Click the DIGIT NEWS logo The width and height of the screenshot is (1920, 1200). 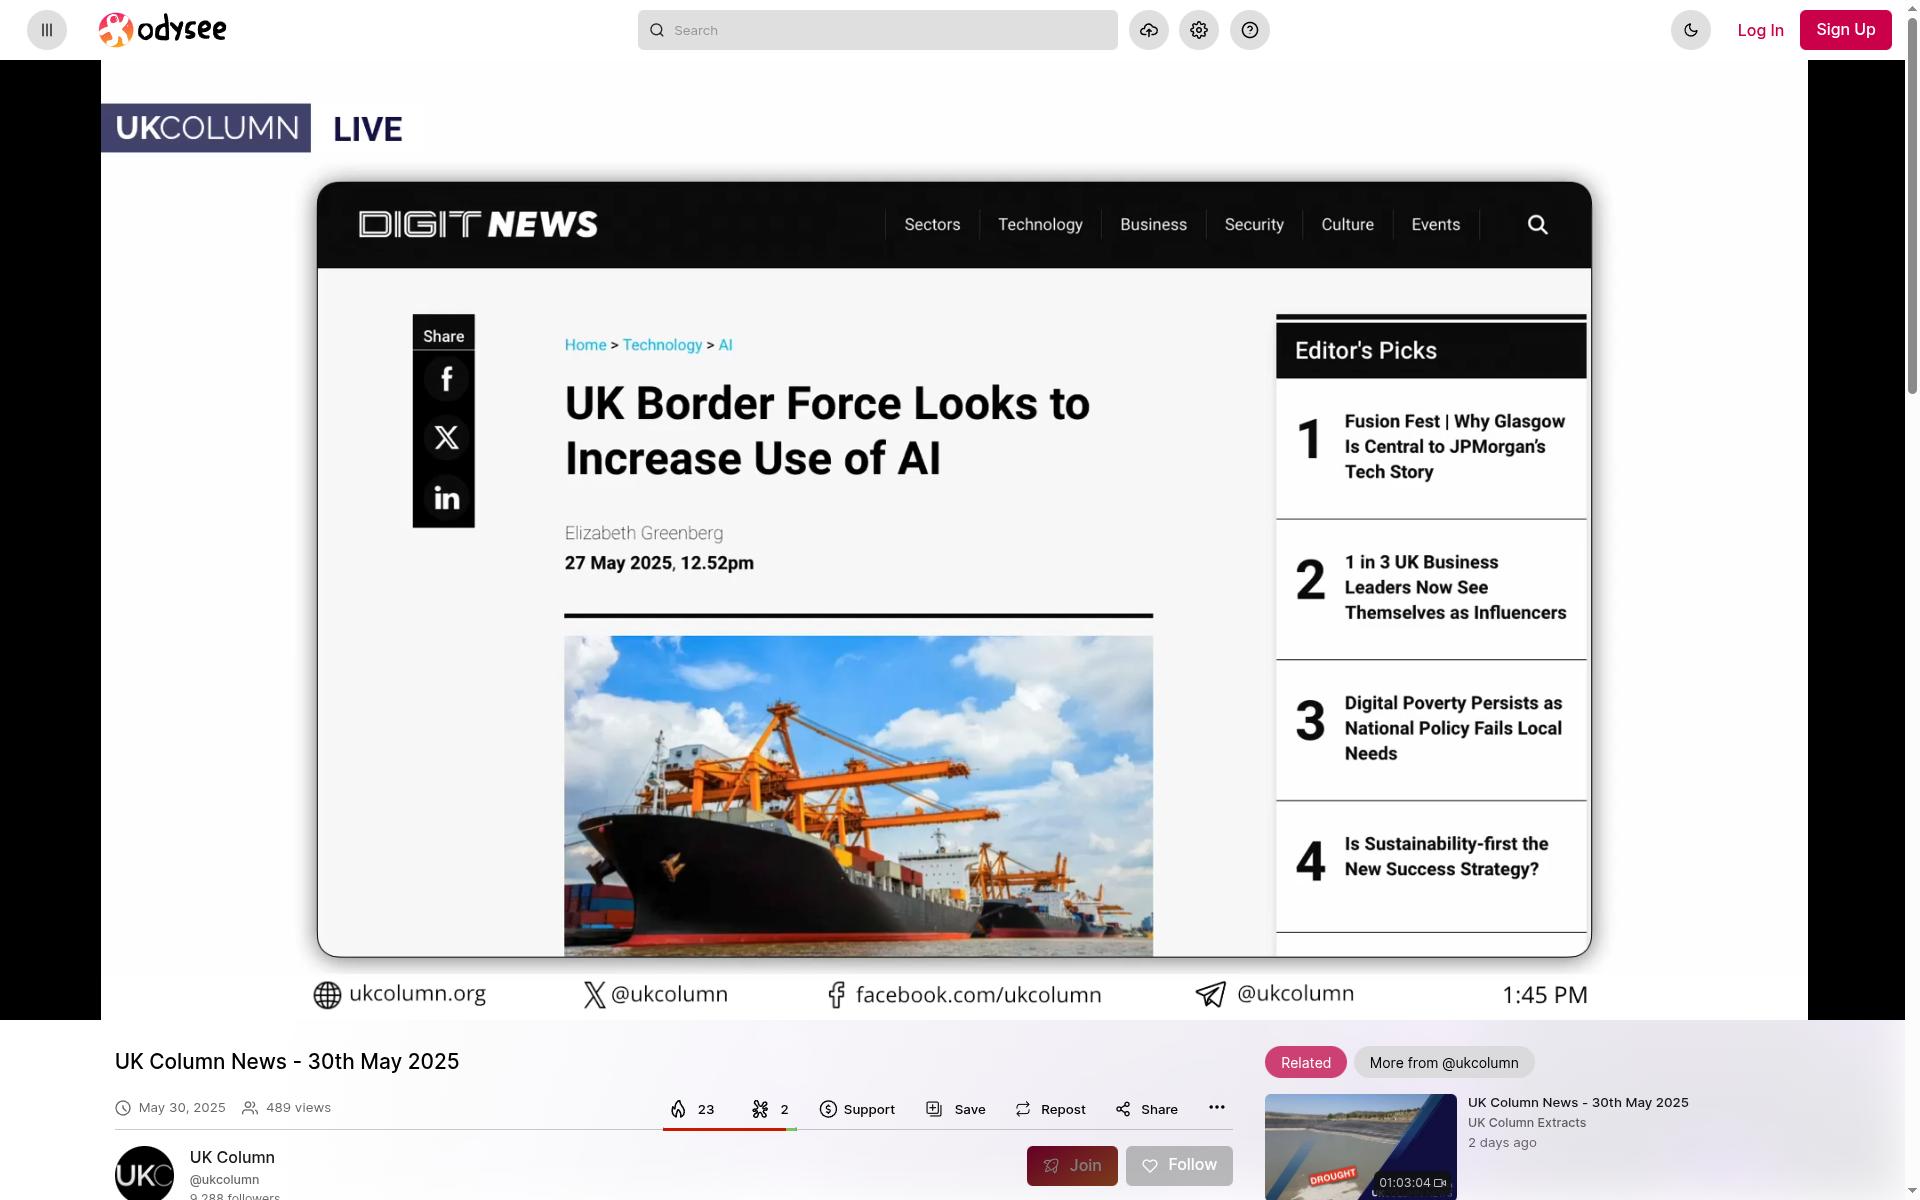478,224
